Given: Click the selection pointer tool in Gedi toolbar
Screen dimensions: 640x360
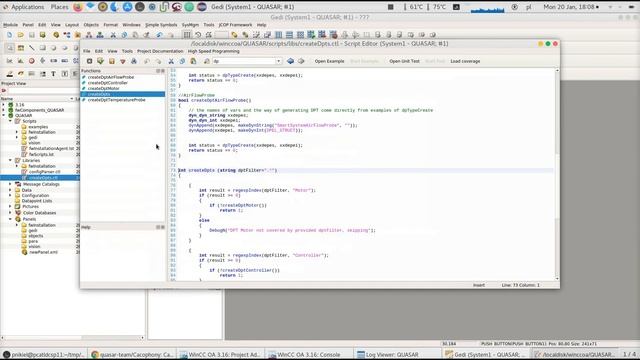Looking at the screenshot, I should (10, 48).
